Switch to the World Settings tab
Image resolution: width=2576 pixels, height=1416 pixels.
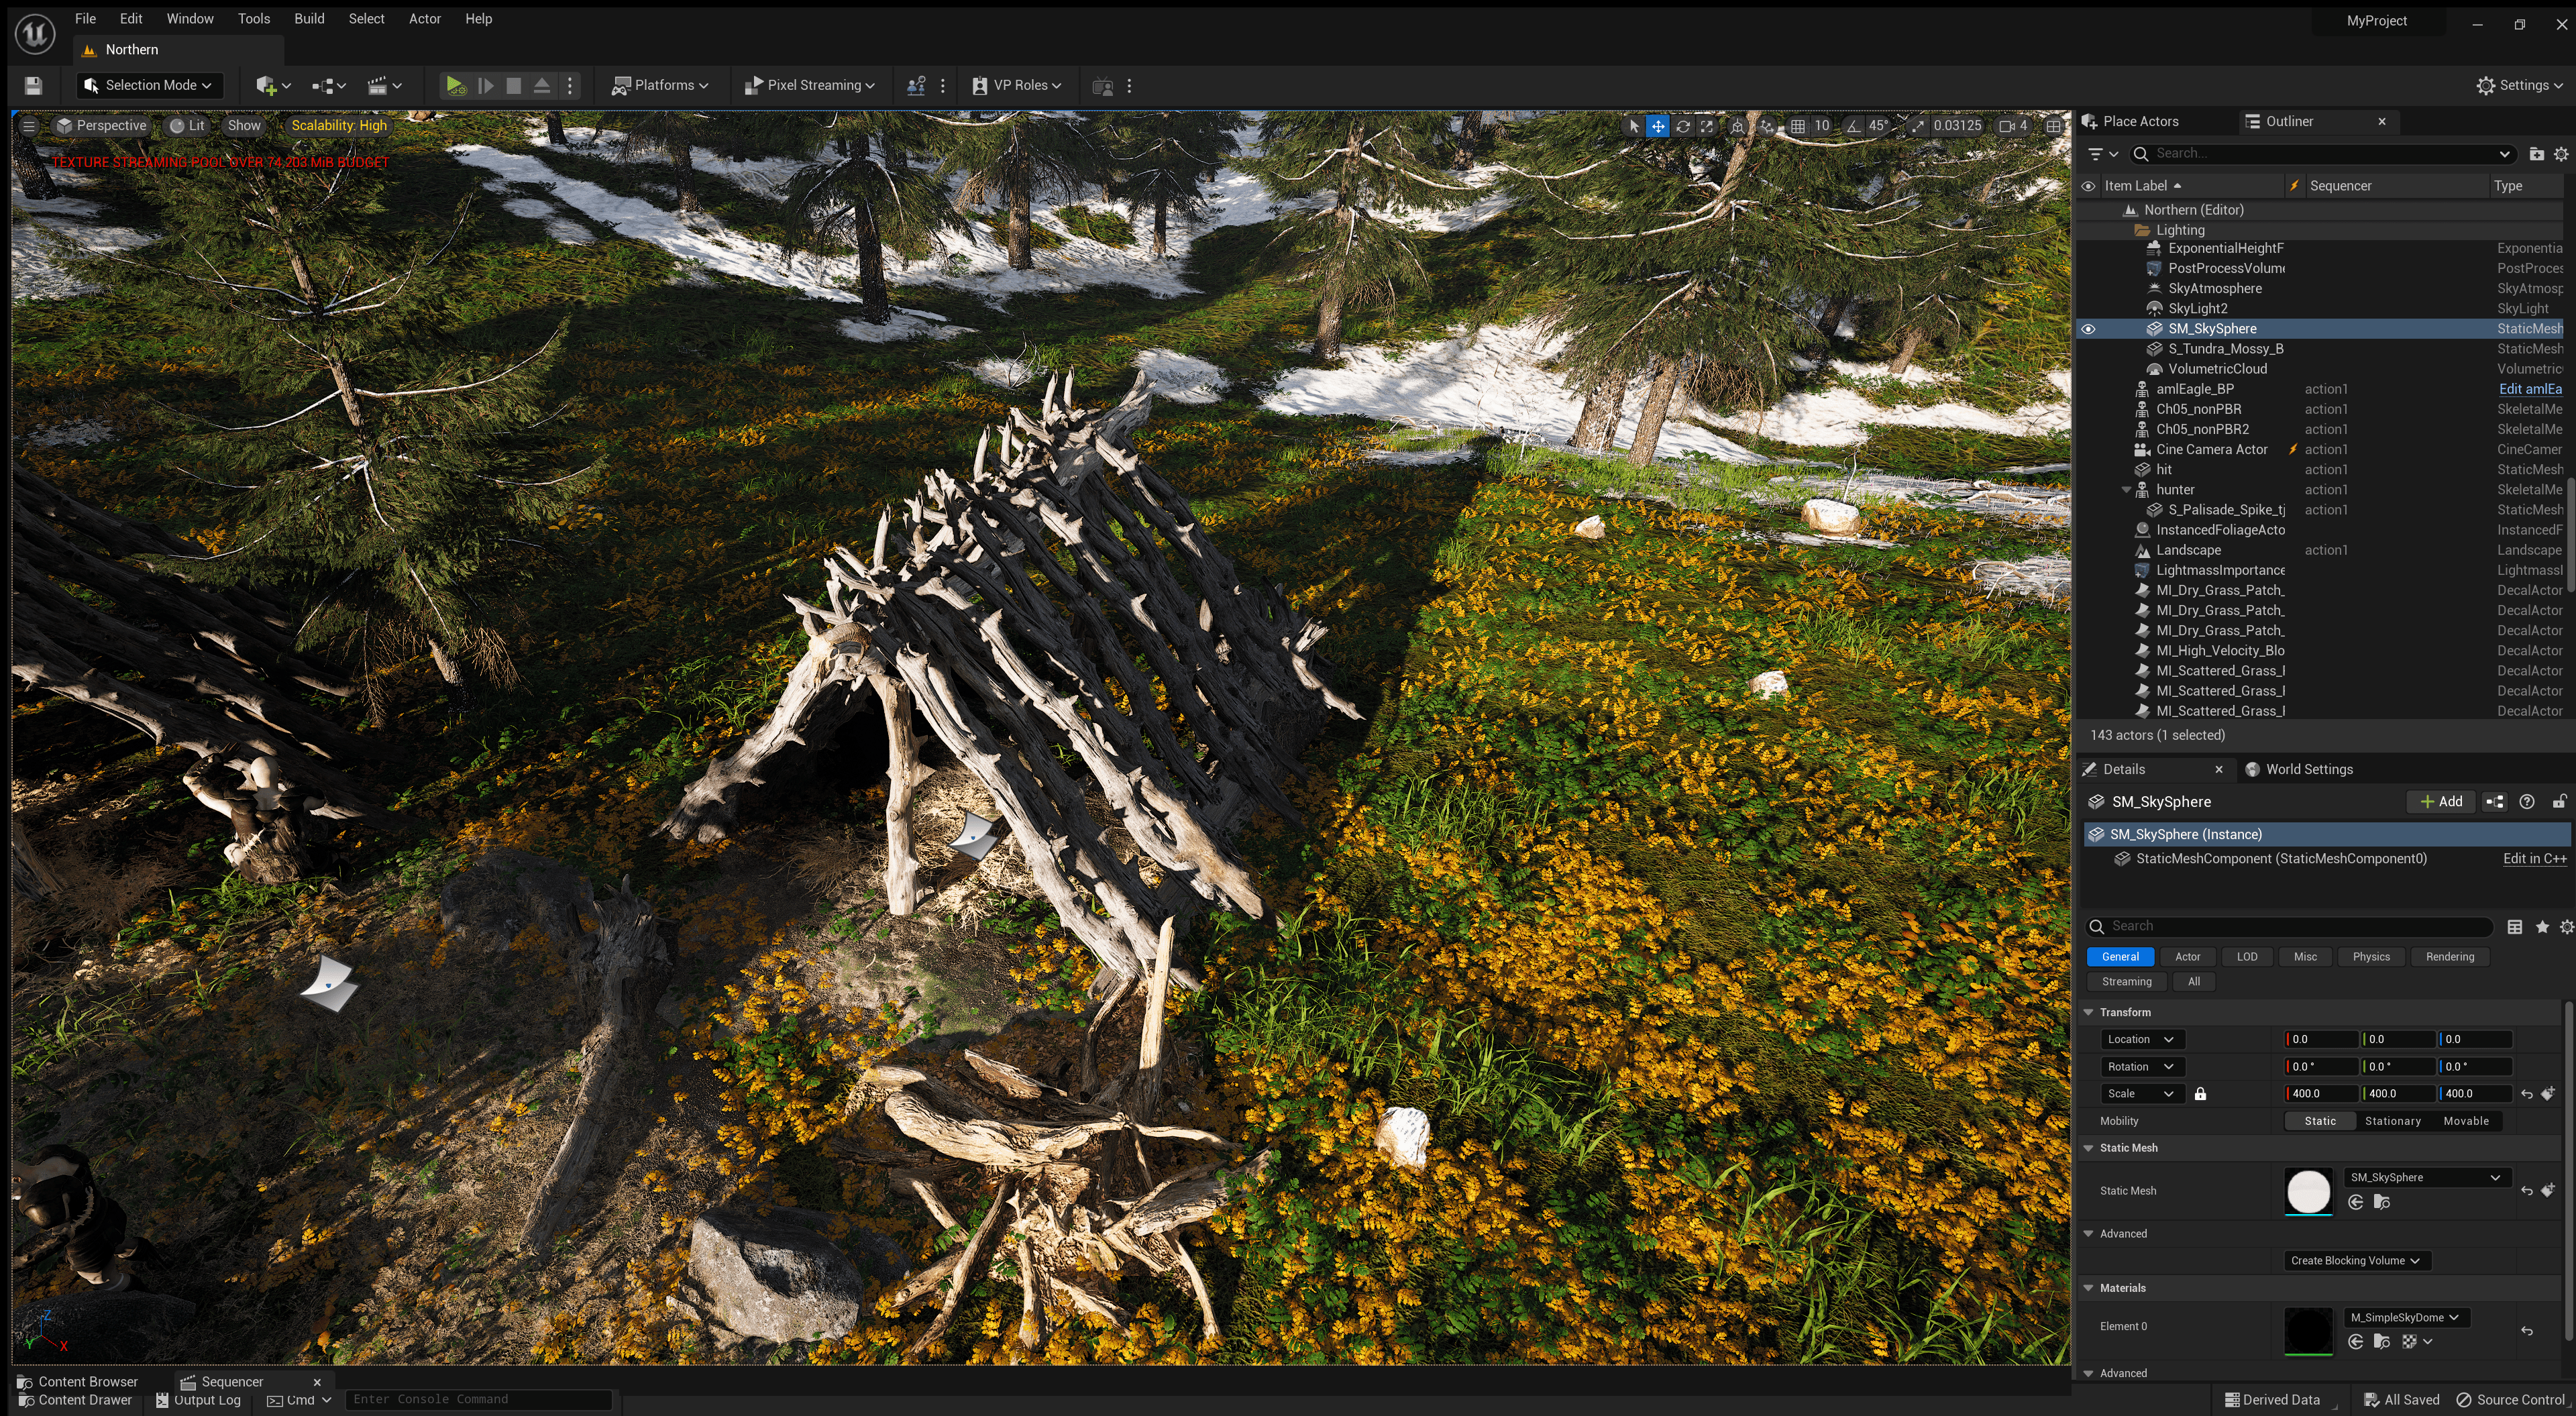tap(2308, 769)
